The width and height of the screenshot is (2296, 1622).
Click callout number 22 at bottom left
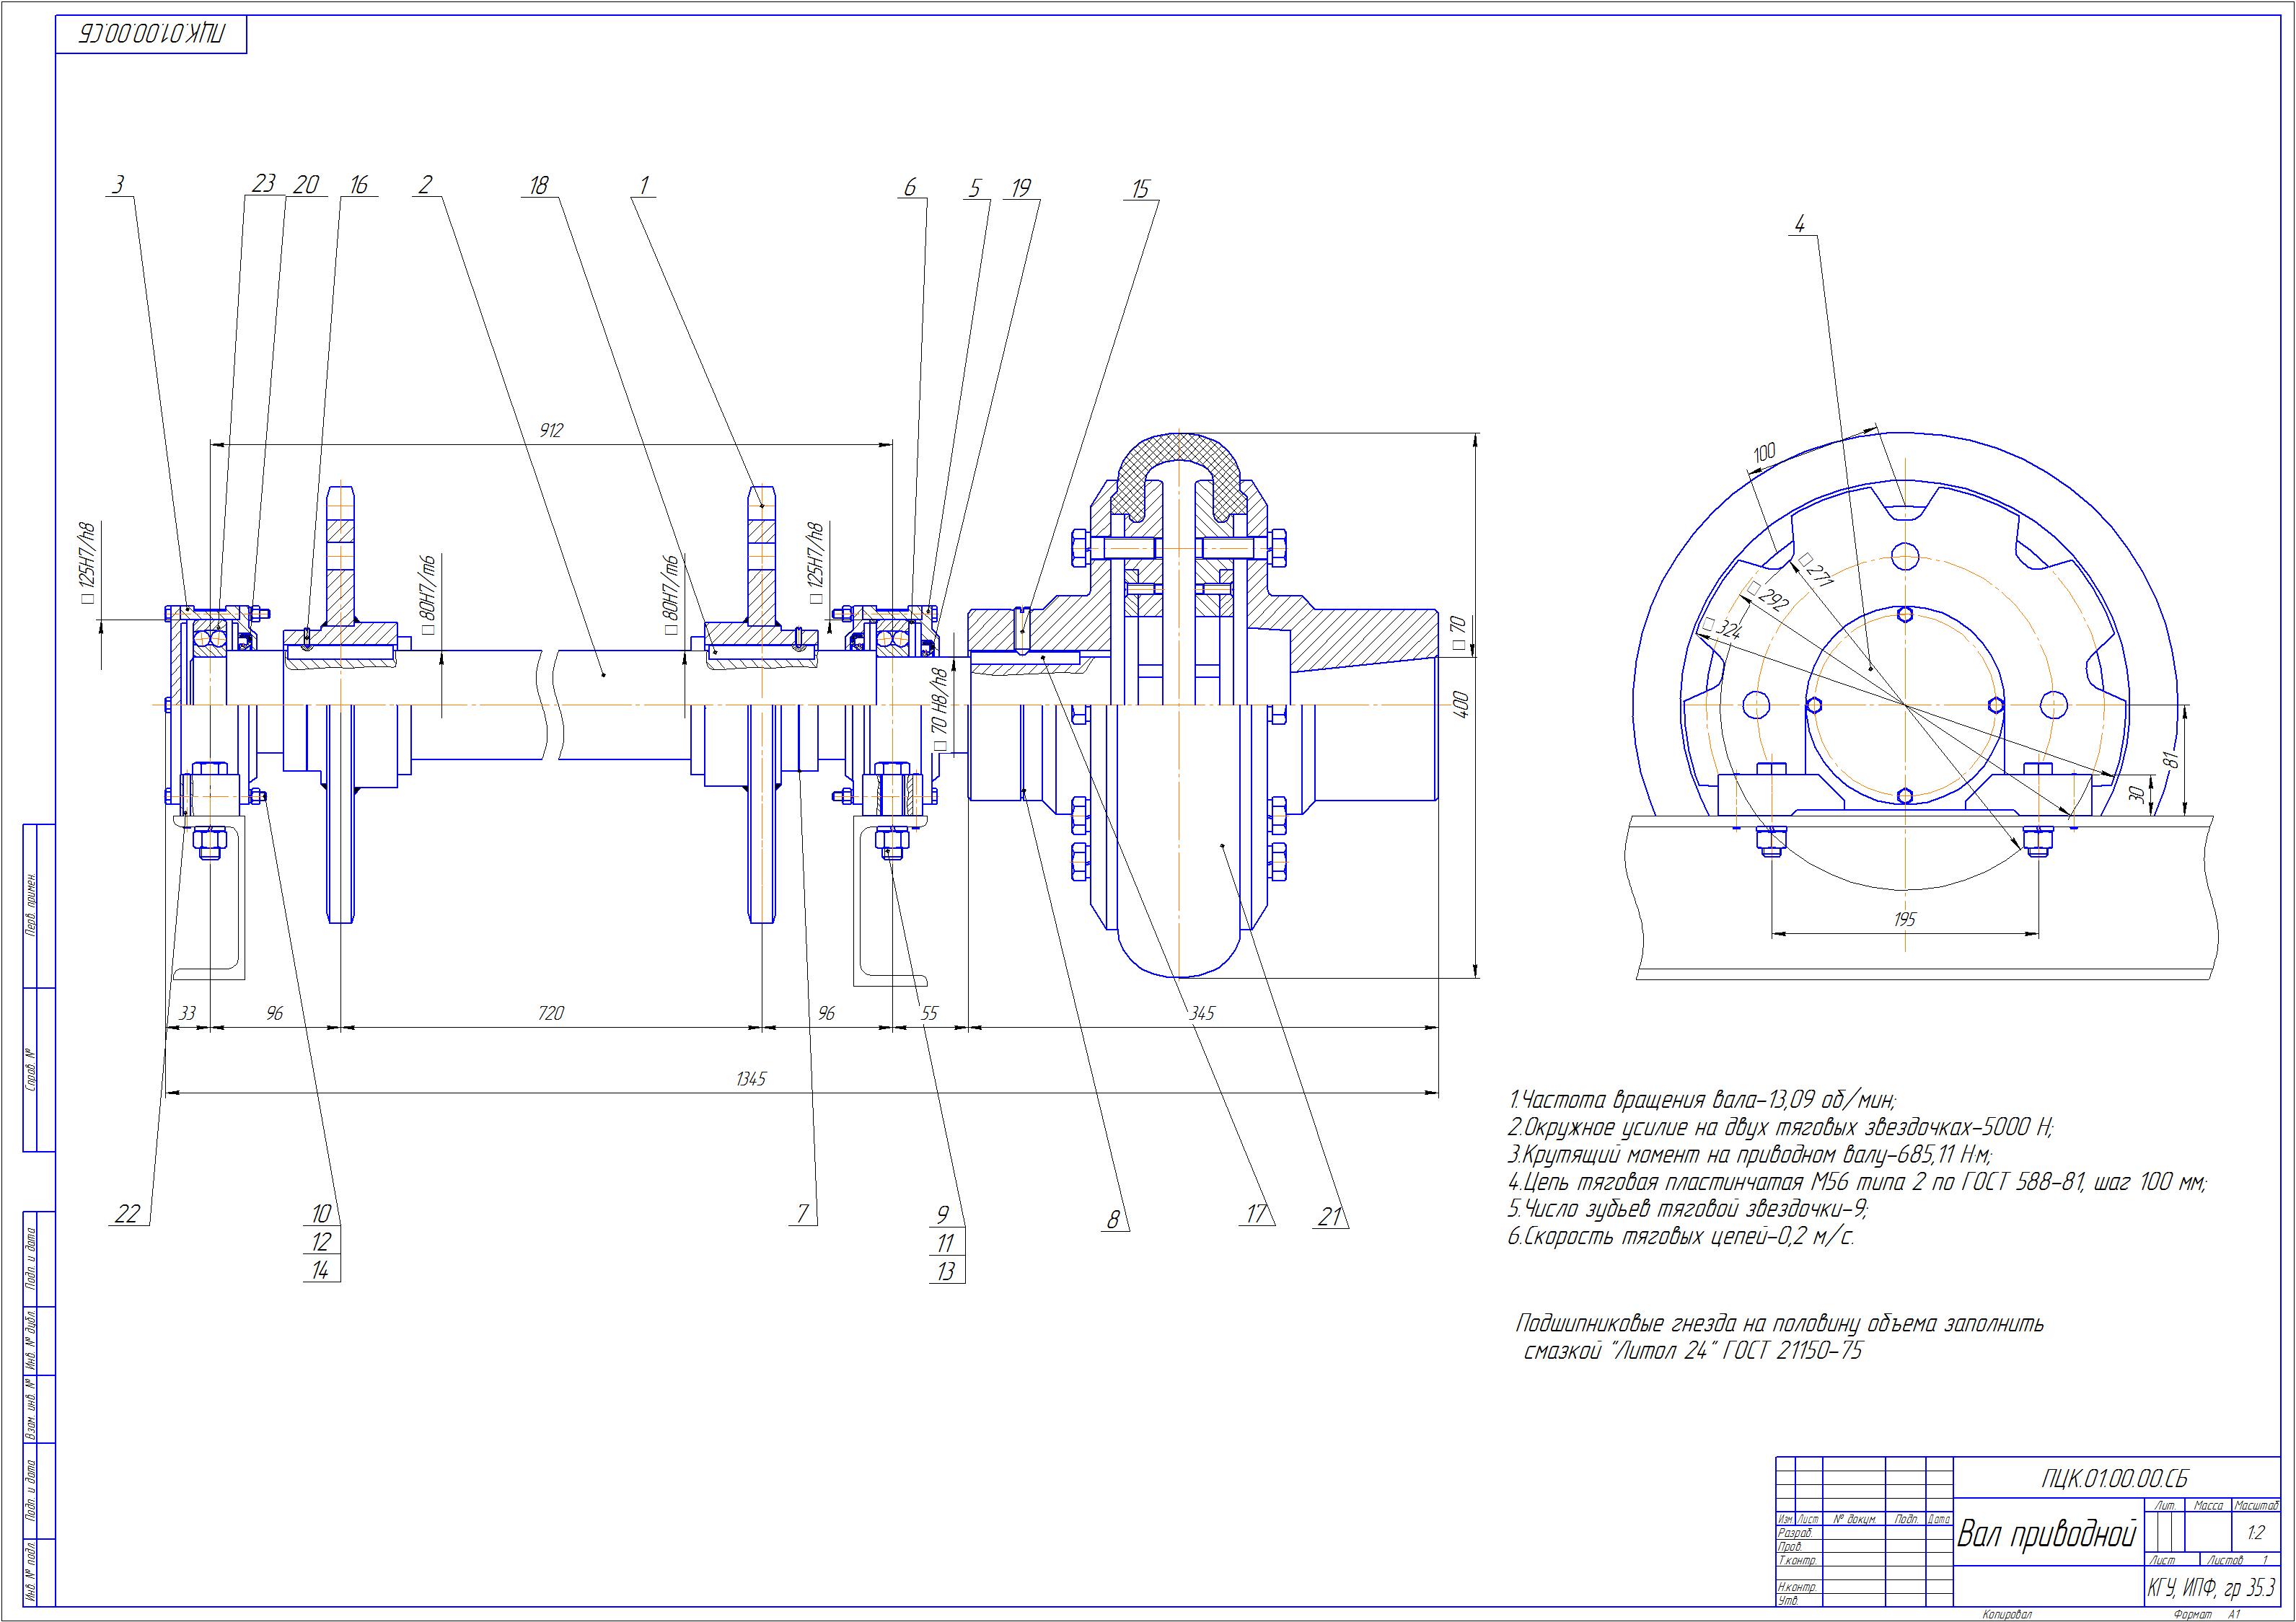click(x=128, y=1215)
